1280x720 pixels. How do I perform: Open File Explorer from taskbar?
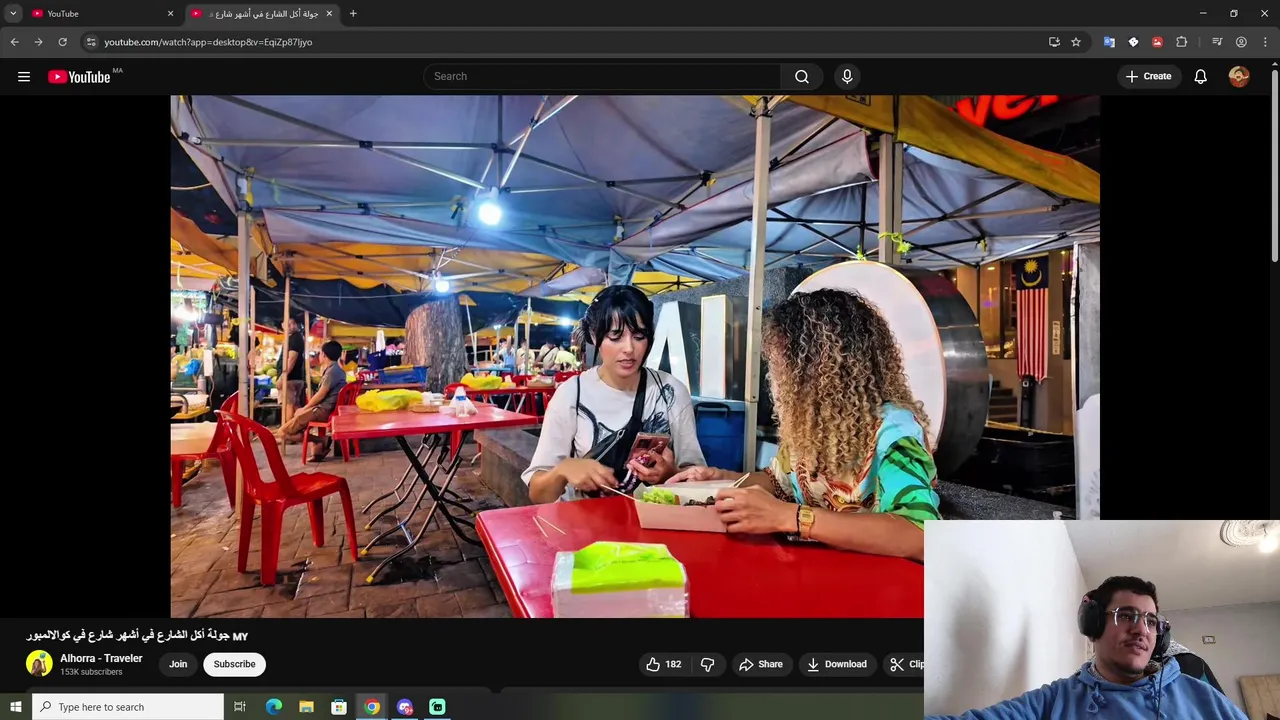(x=306, y=707)
